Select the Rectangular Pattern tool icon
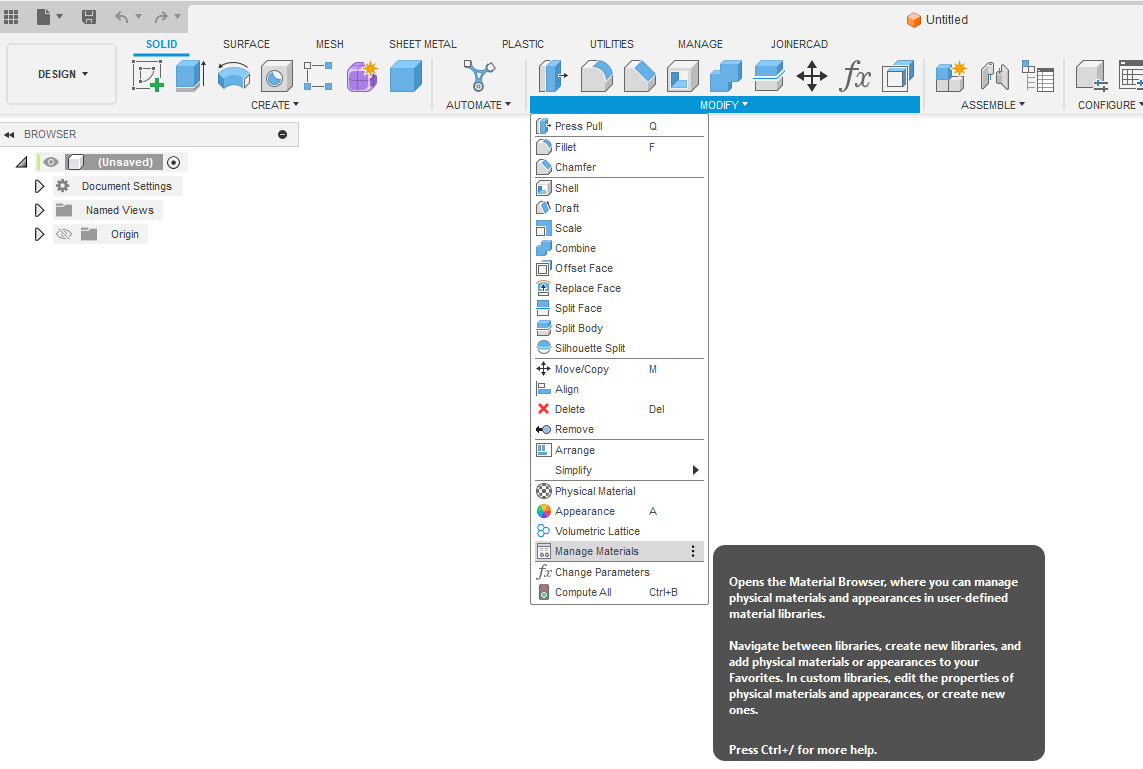 click(x=319, y=76)
